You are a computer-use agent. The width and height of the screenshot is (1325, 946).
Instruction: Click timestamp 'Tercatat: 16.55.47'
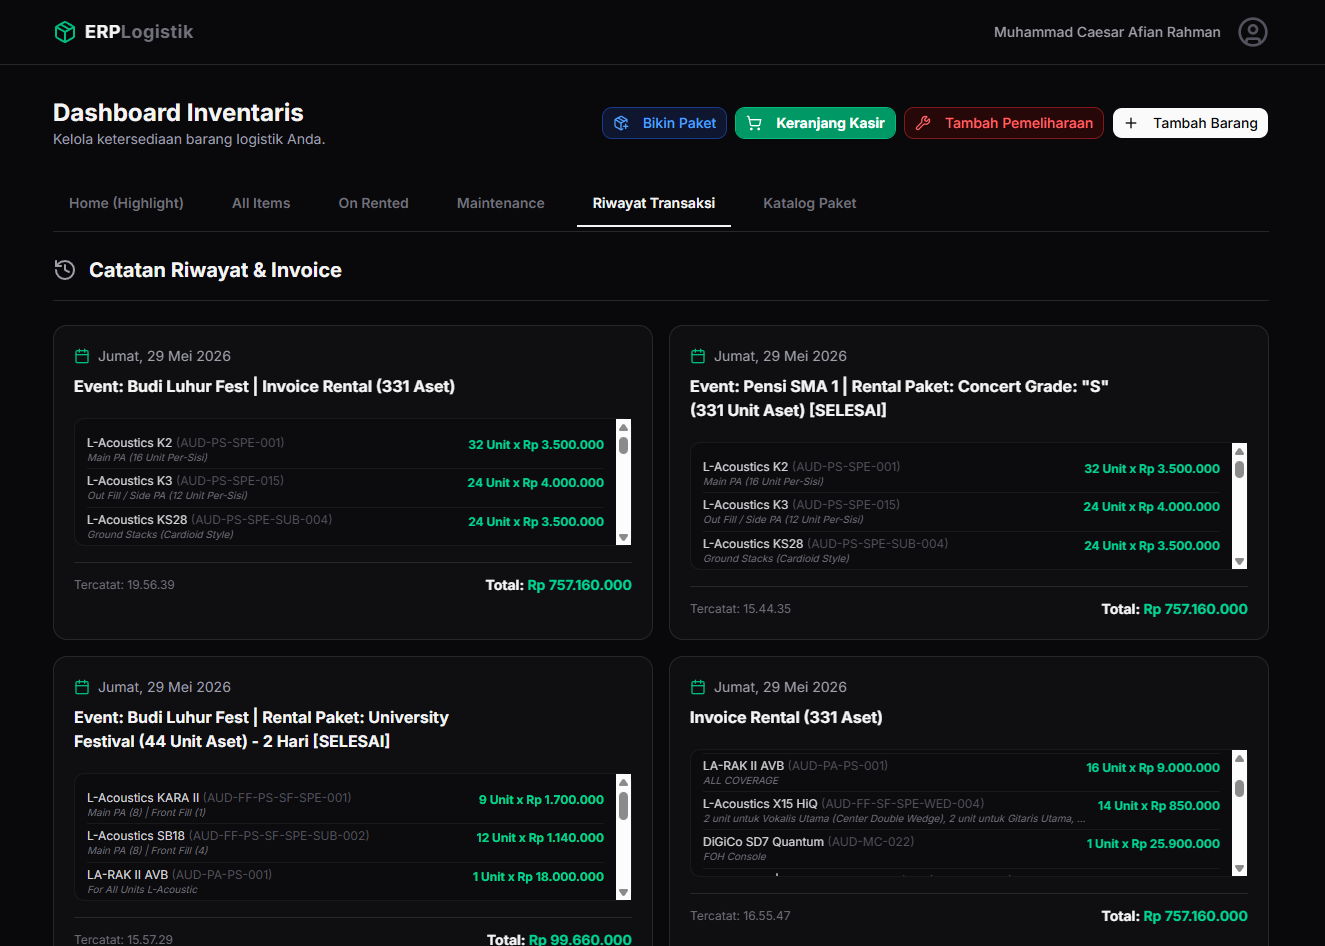[x=740, y=916]
